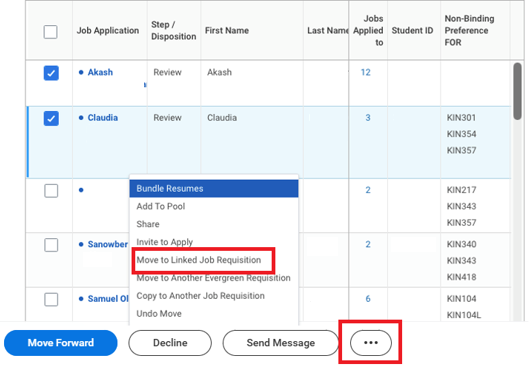
Task: Click Review status in Claudia row
Action: click(x=167, y=118)
